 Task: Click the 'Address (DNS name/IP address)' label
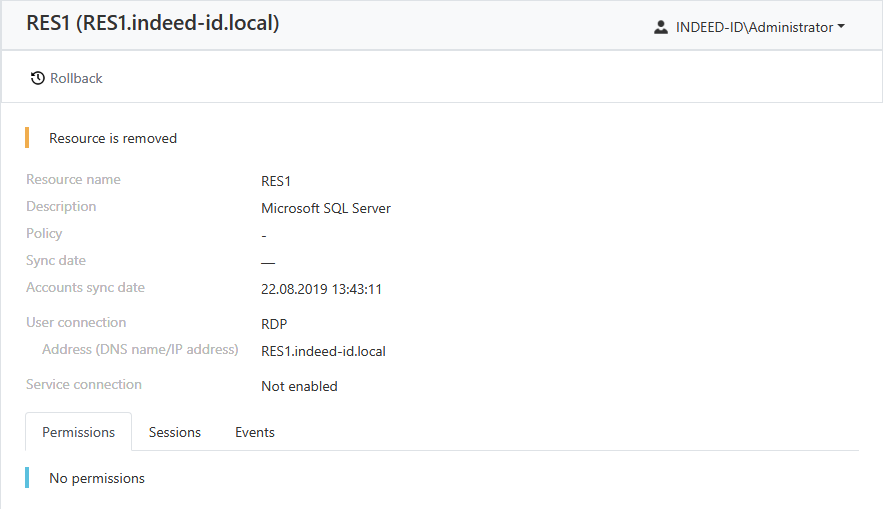tap(140, 350)
